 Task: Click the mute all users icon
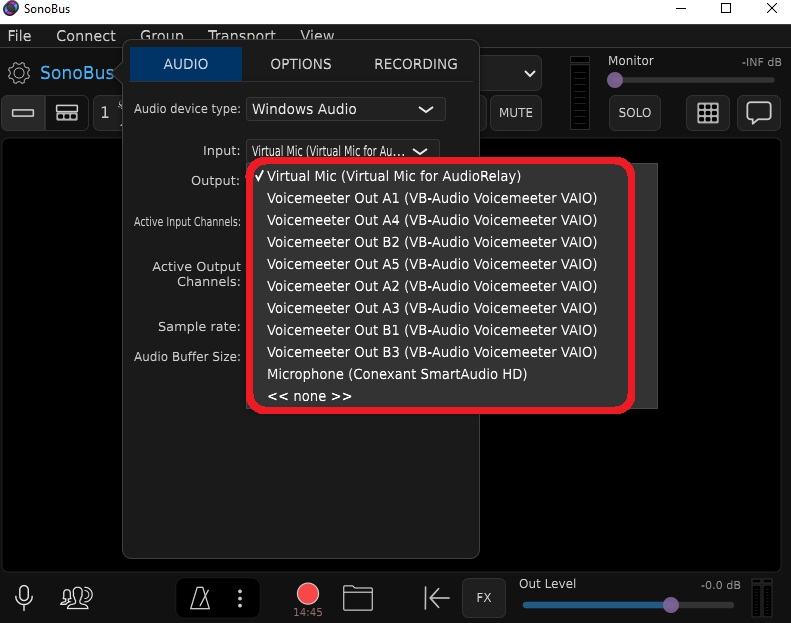pos(77,598)
